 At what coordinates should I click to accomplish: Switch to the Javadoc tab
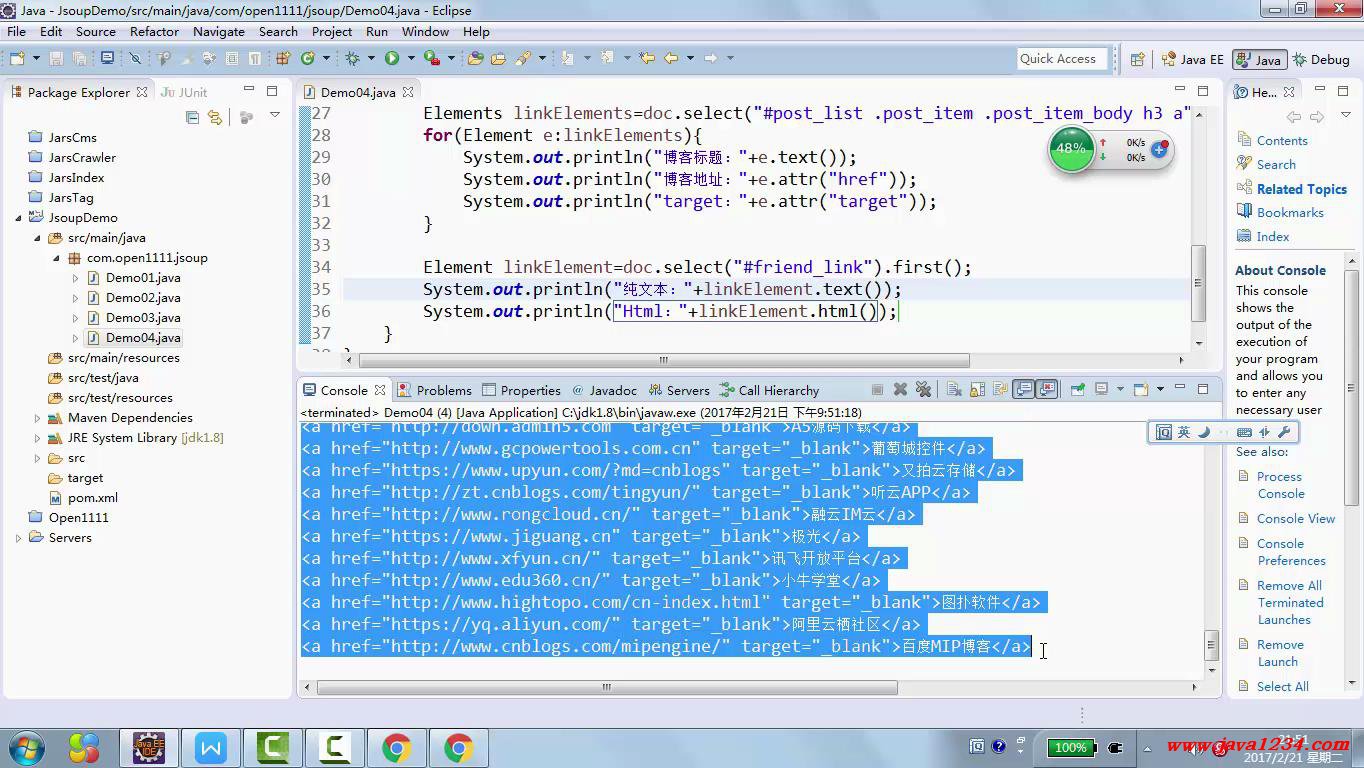click(604, 390)
